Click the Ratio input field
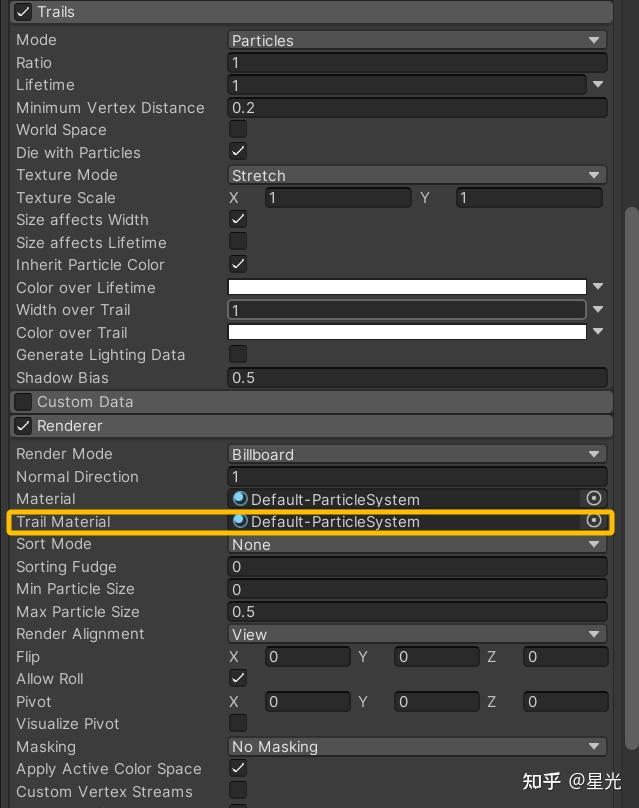The image size is (639, 808). coord(417,62)
